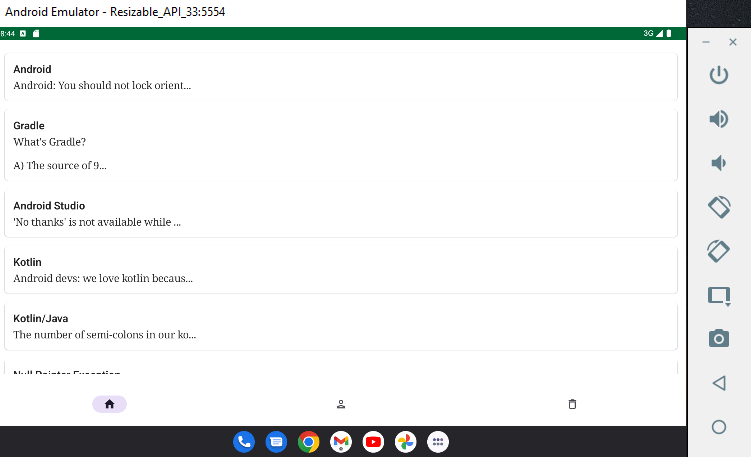Rotate the device right
Viewport: 751px width, 457px height.
[718, 251]
